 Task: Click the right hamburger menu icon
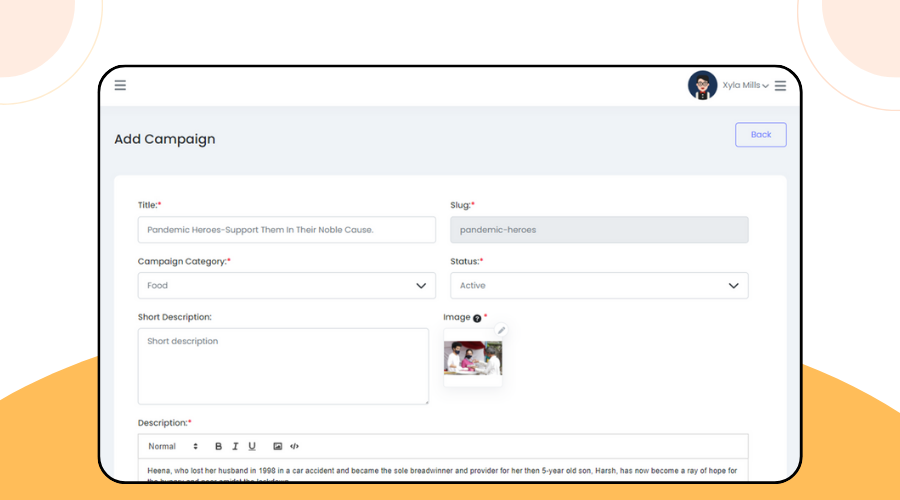780,86
